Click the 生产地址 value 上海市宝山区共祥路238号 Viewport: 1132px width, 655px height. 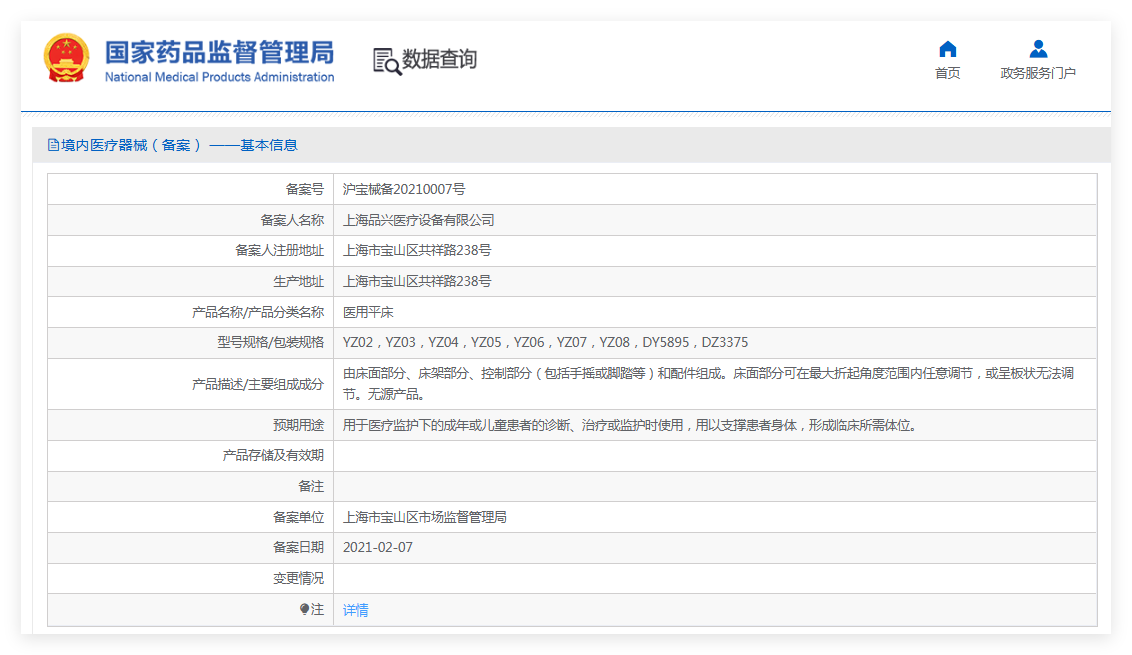417,282
